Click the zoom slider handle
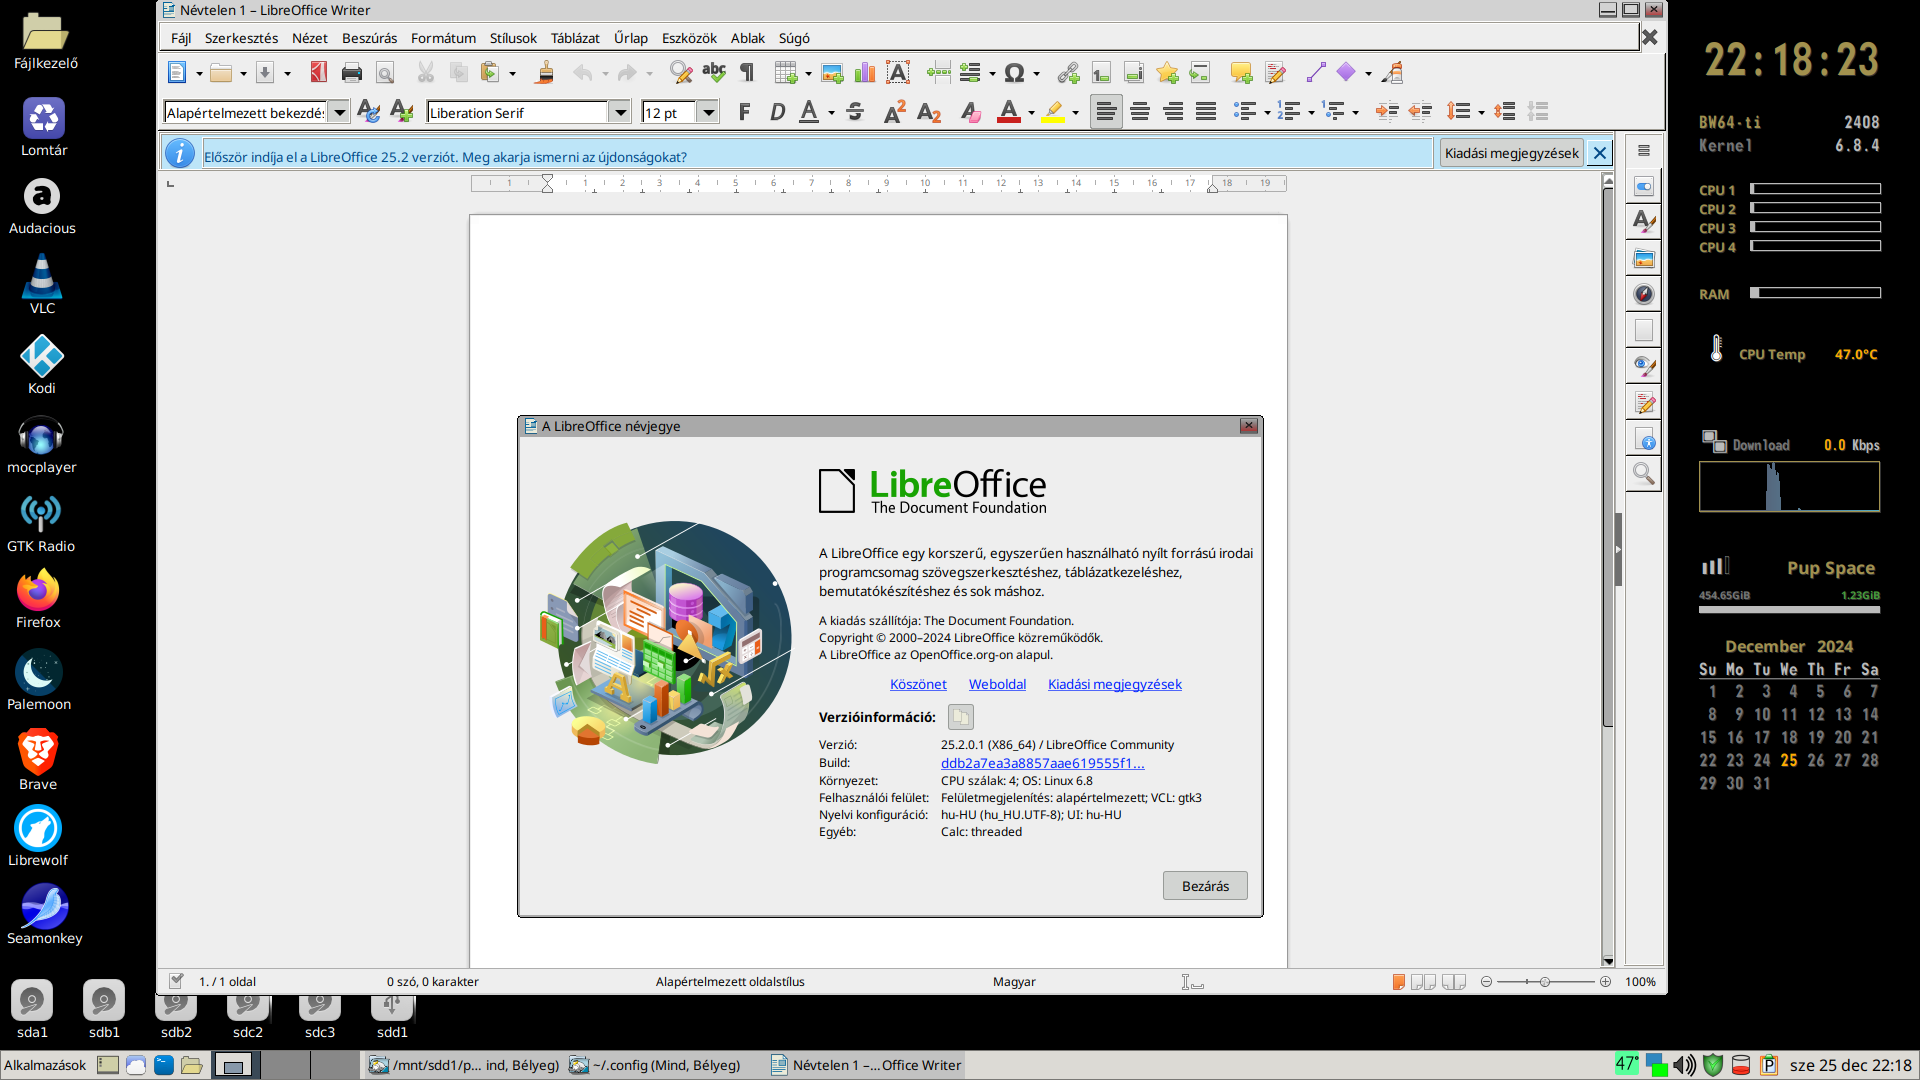1920x1080 pixels. click(x=1545, y=982)
